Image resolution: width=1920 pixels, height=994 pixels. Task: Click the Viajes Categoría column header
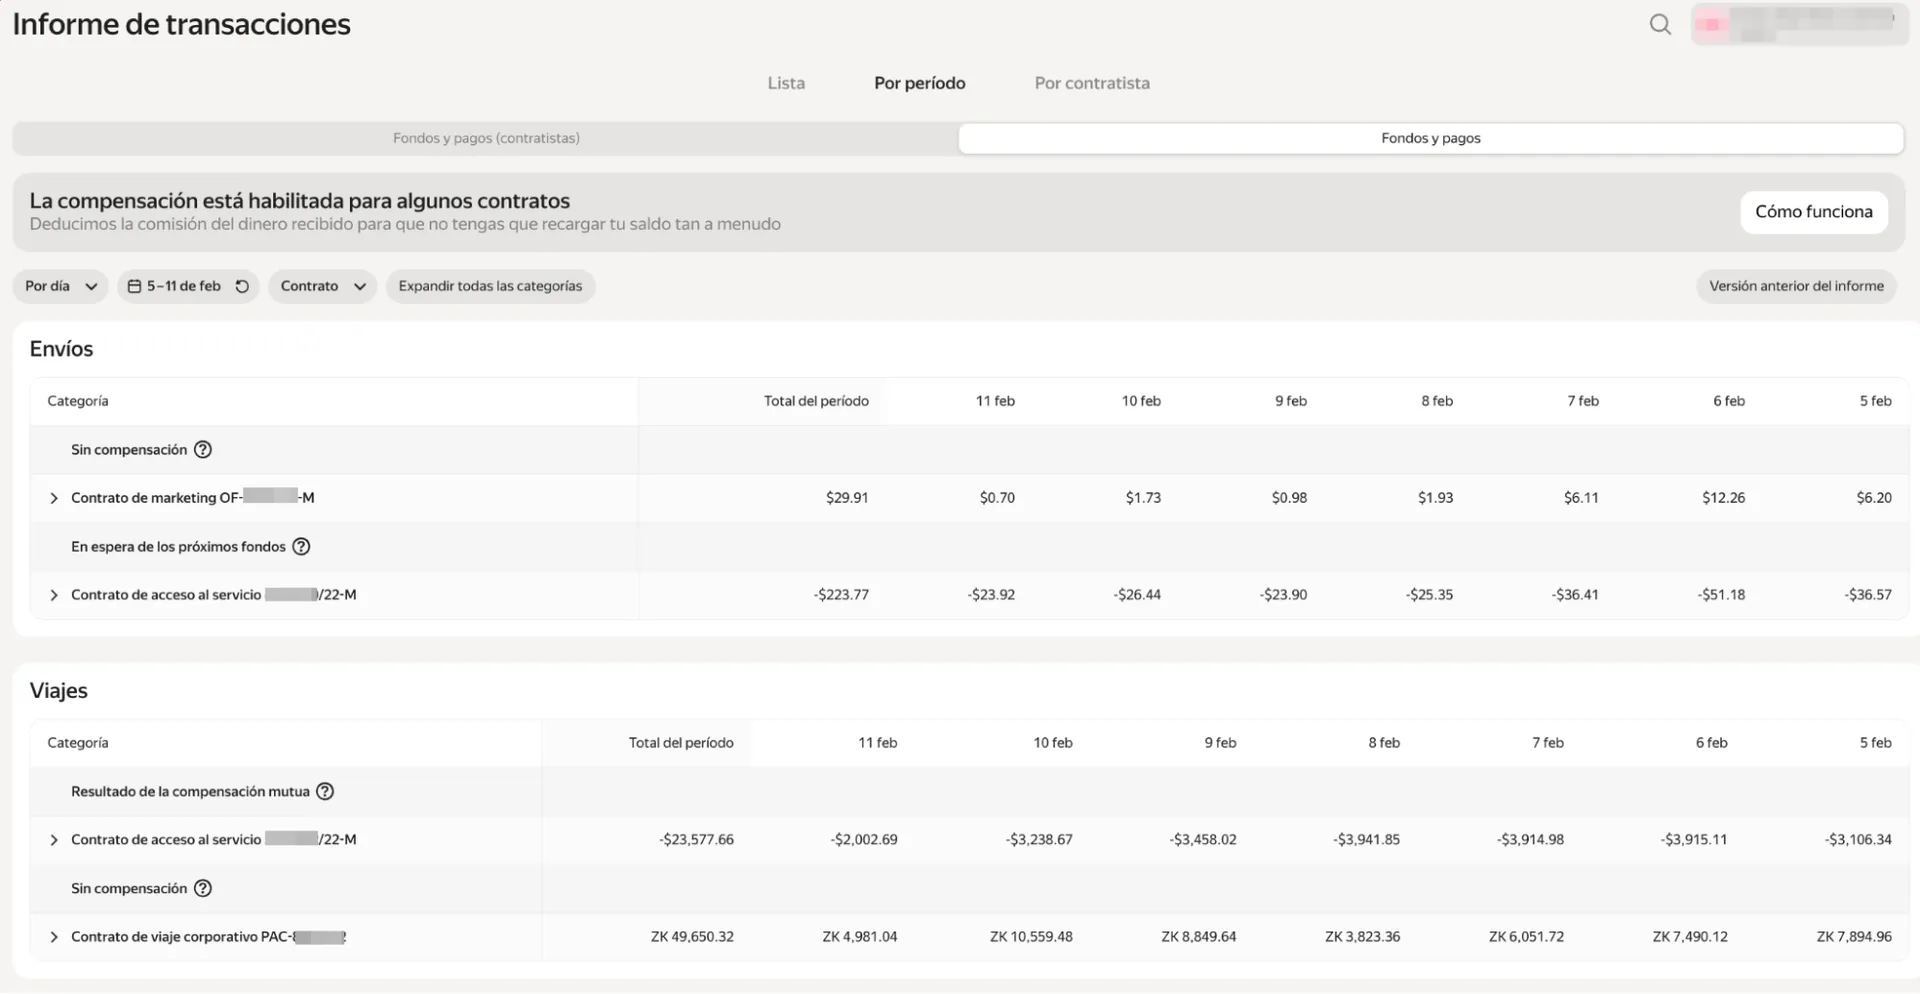click(78, 743)
